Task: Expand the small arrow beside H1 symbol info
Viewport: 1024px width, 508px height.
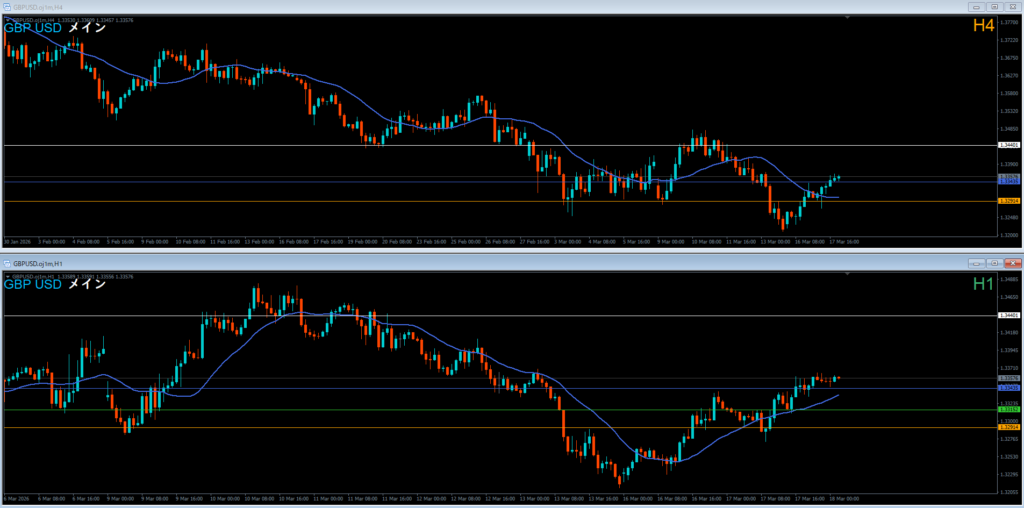Action: pyautogui.click(x=7, y=275)
